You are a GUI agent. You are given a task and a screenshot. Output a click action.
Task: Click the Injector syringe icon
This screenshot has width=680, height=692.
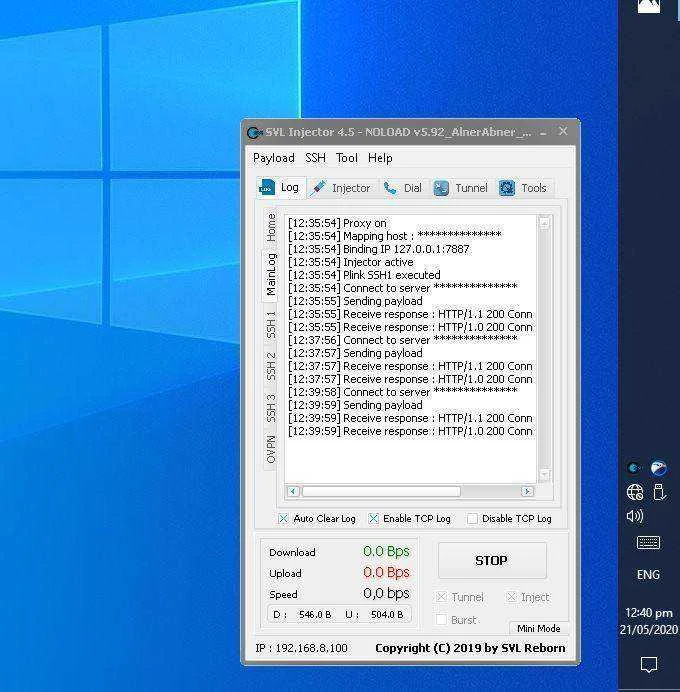pyautogui.click(x=318, y=188)
